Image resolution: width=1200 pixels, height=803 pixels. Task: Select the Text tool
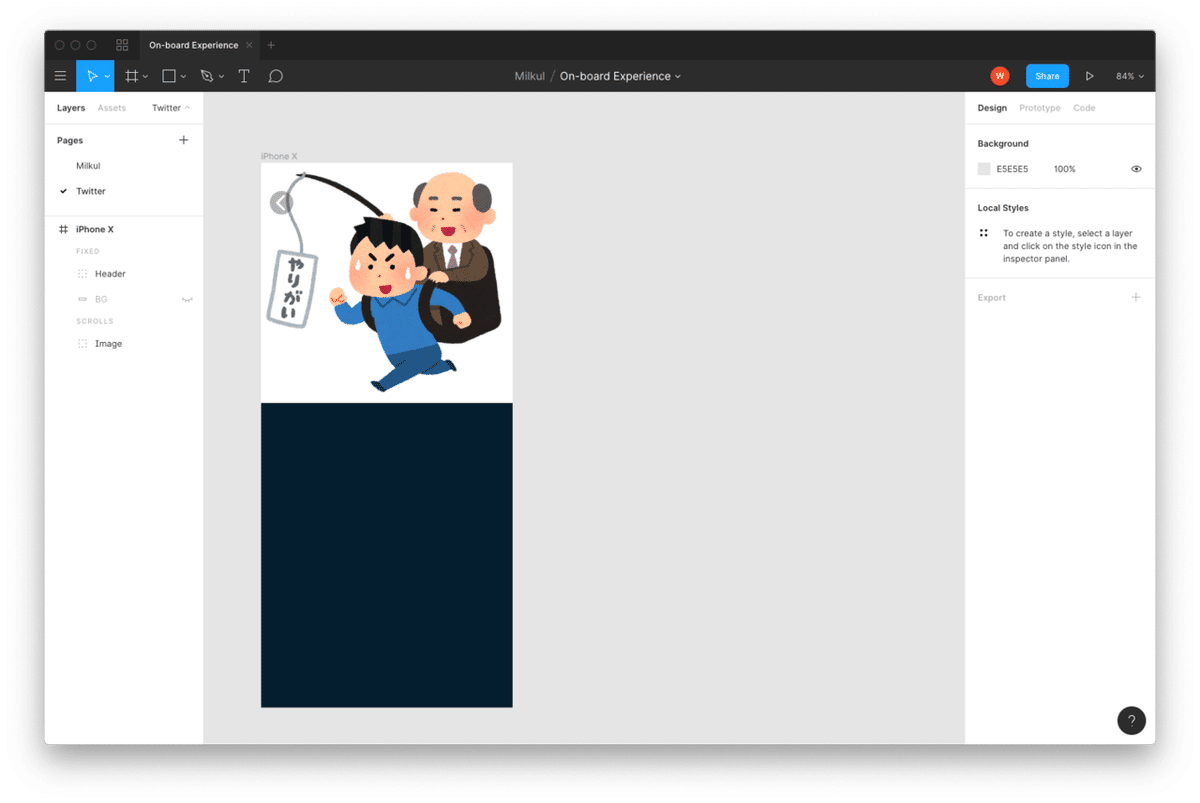pos(244,76)
